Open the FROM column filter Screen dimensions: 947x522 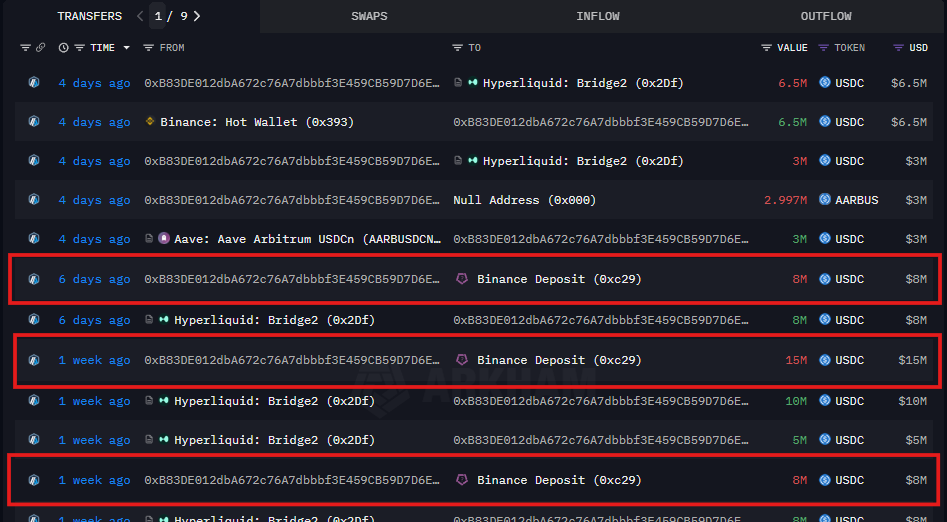[x=149, y=48]
